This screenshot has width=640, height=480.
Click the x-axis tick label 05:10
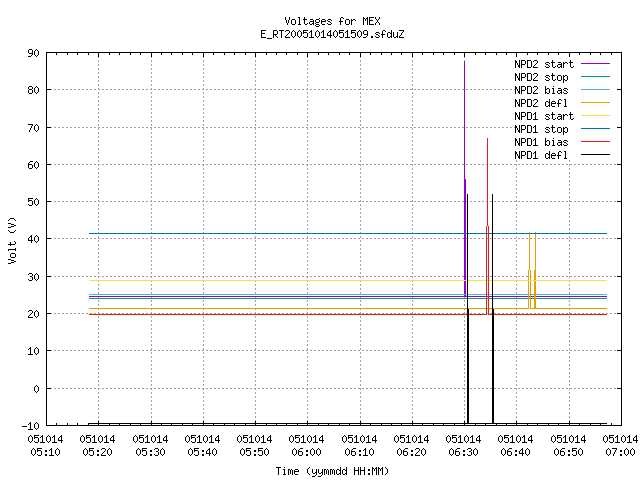click(45, 452)
